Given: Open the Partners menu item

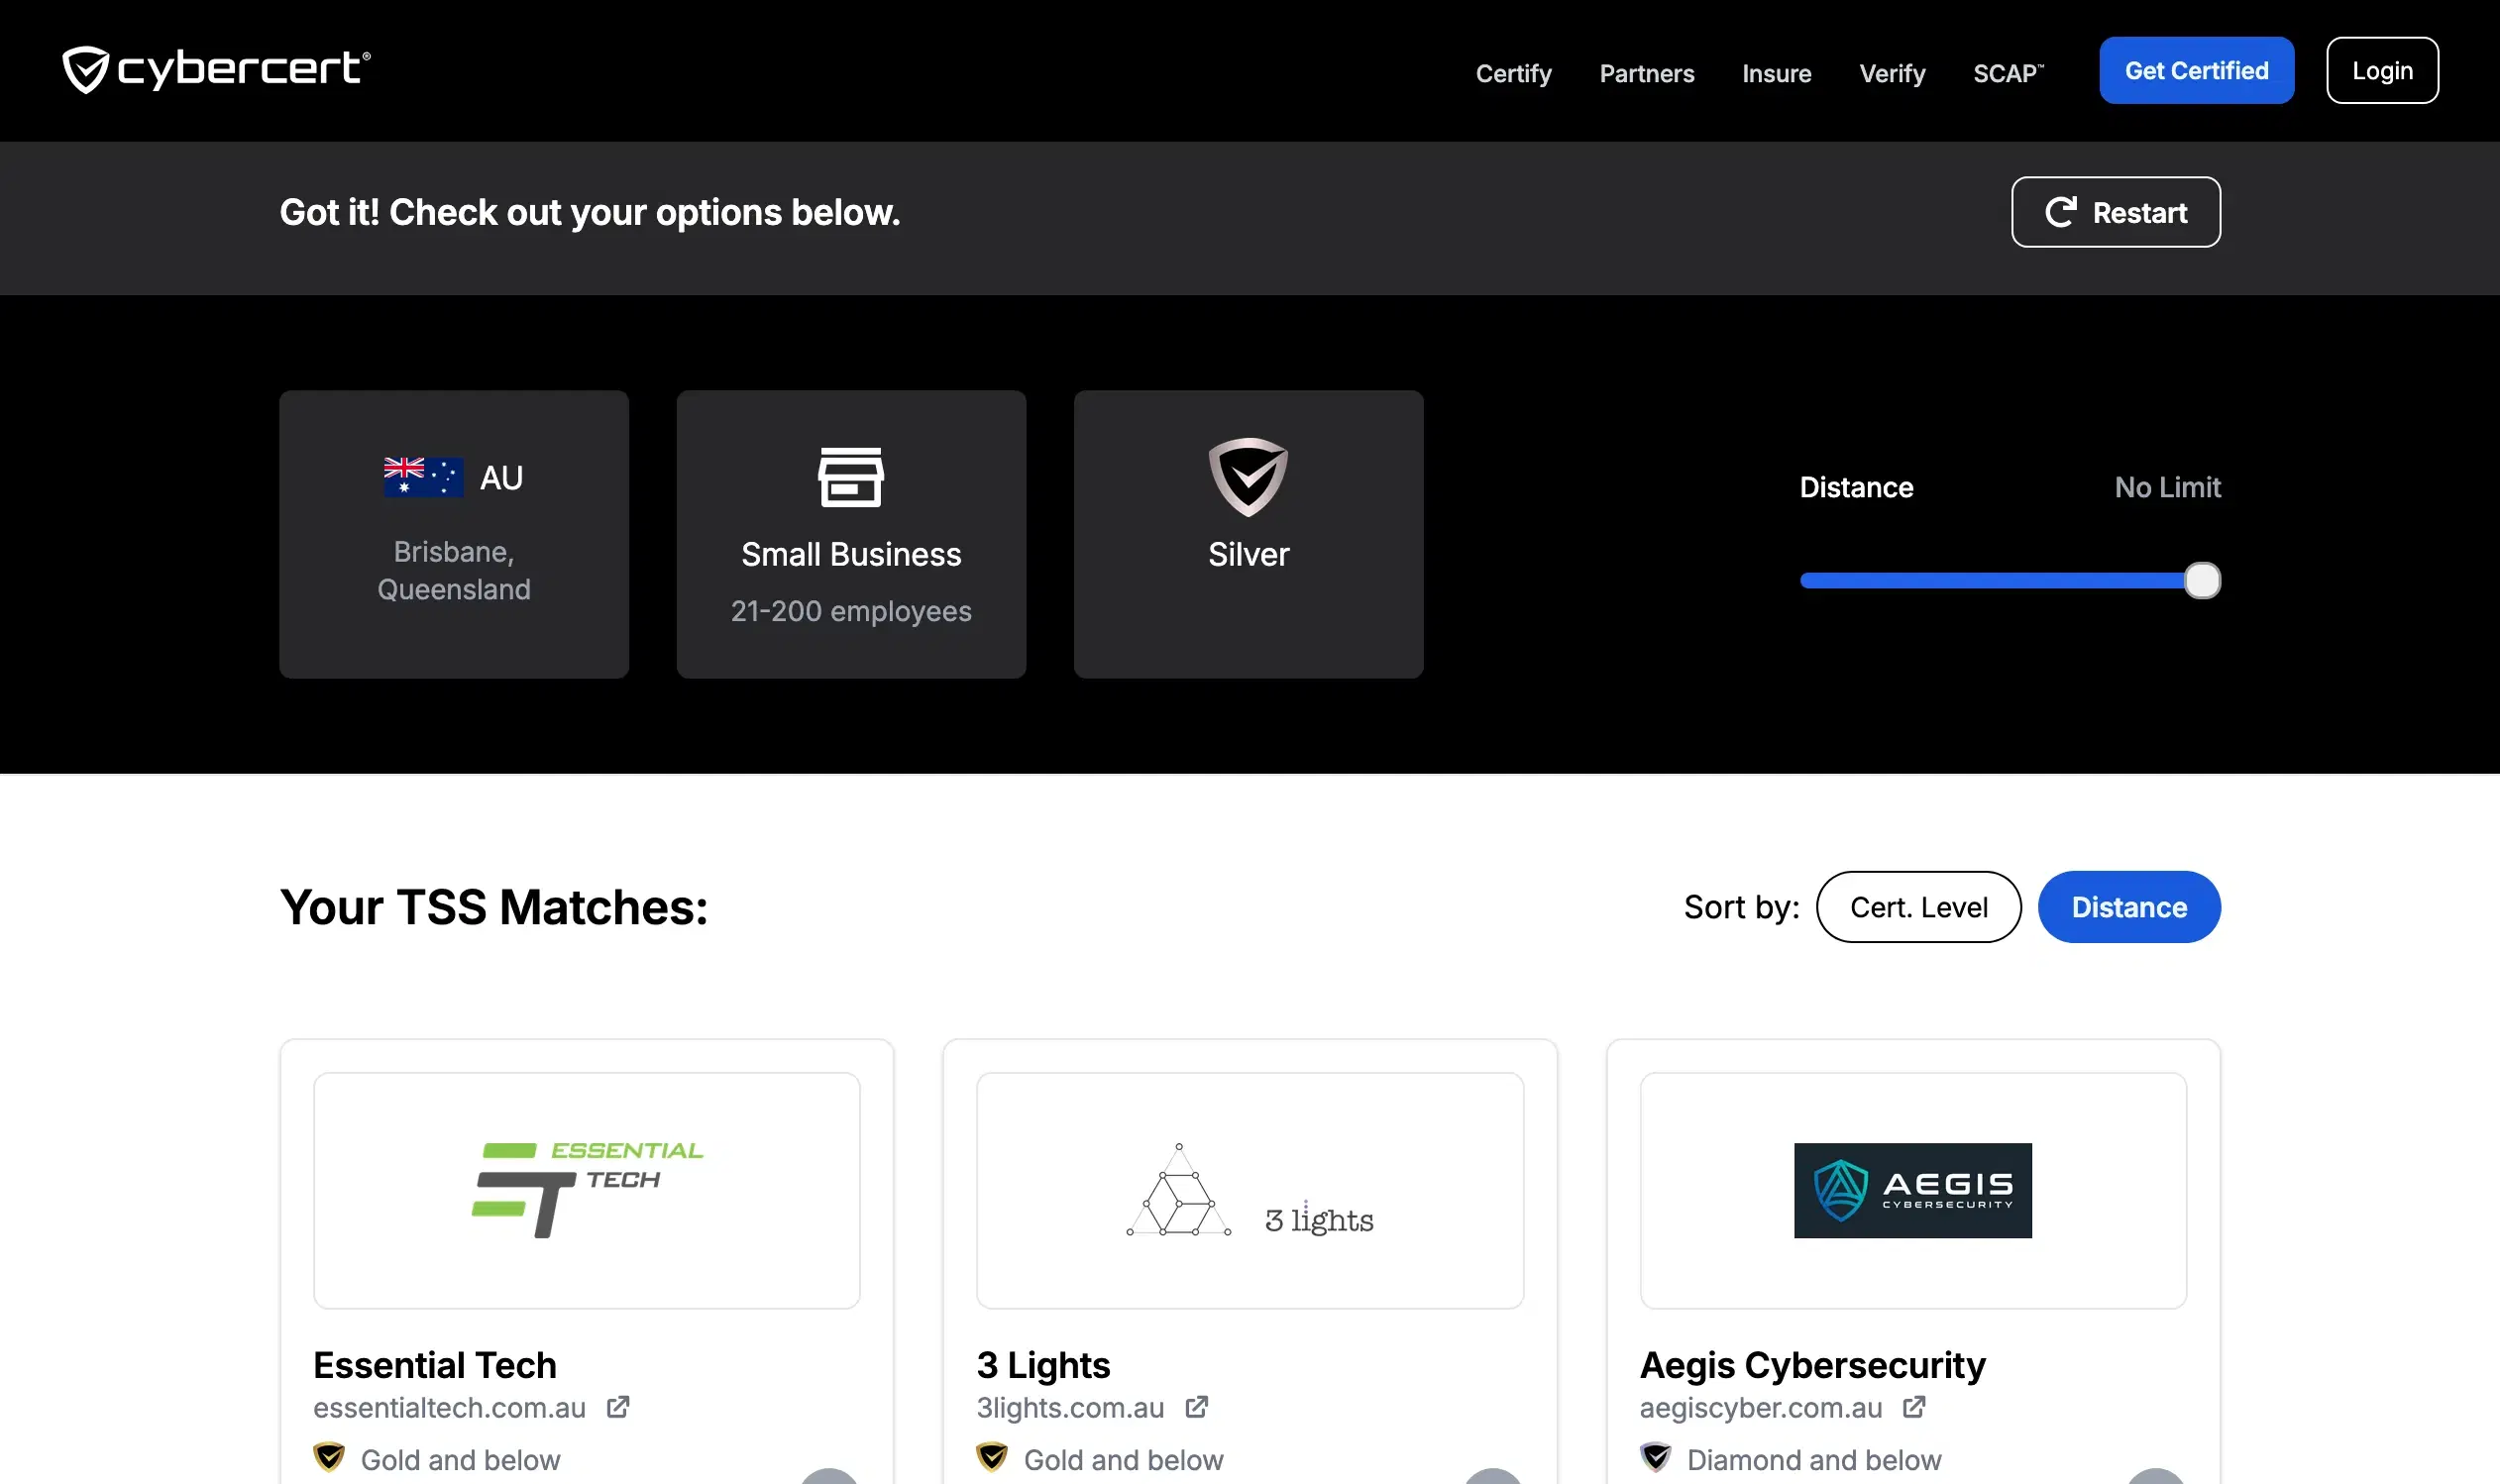Looking at the screenshot, I should tap(1646, 73).
